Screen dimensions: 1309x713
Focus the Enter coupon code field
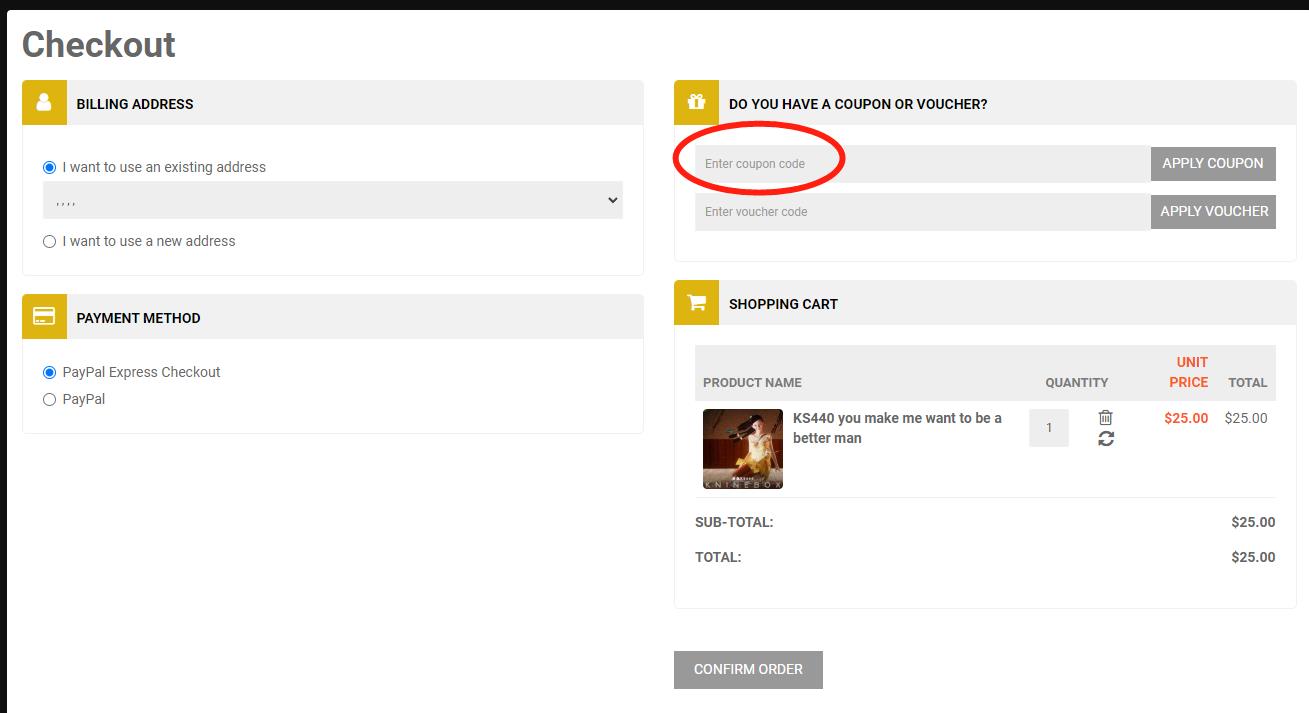[922, 164]
